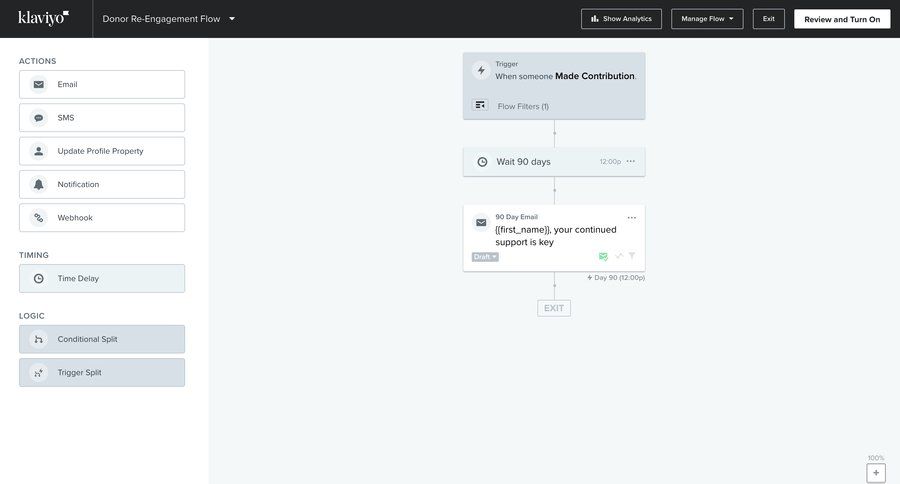Select the Webhook action block
900x484 pixels.
[102, 218]
